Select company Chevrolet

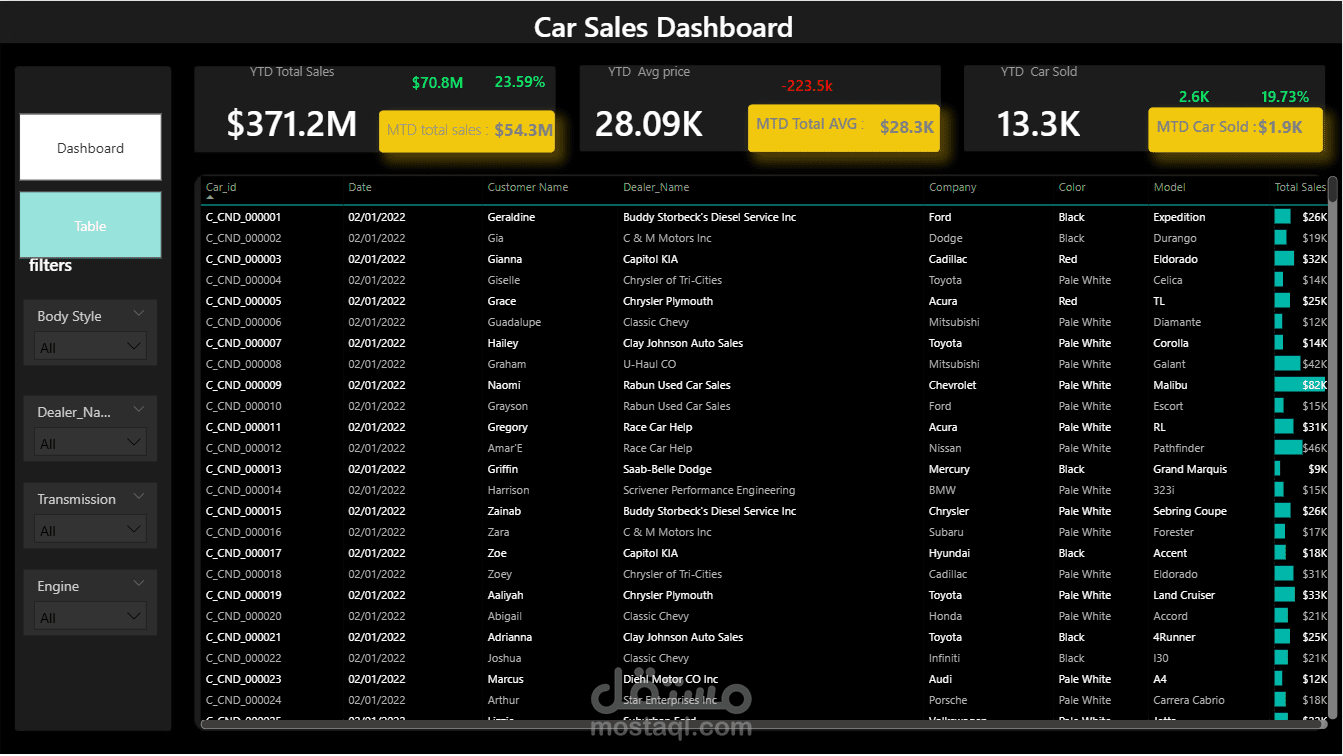953,385
